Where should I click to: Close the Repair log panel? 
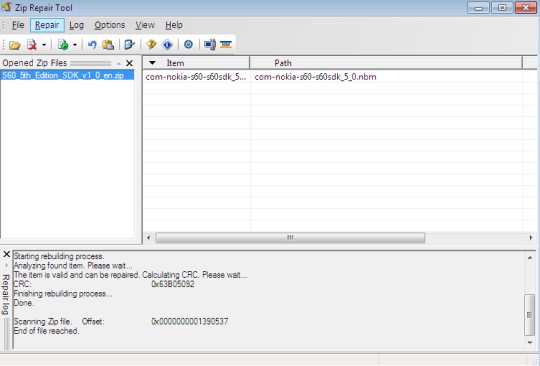7,254
